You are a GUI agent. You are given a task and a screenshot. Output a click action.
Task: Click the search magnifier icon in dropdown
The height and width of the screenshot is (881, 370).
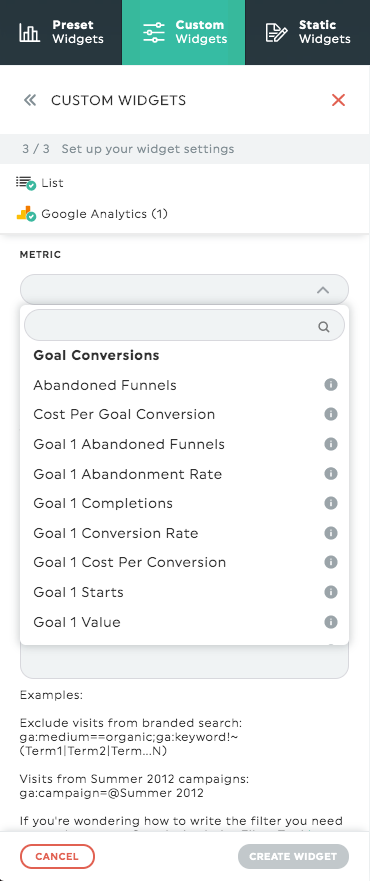coord(324,326)
